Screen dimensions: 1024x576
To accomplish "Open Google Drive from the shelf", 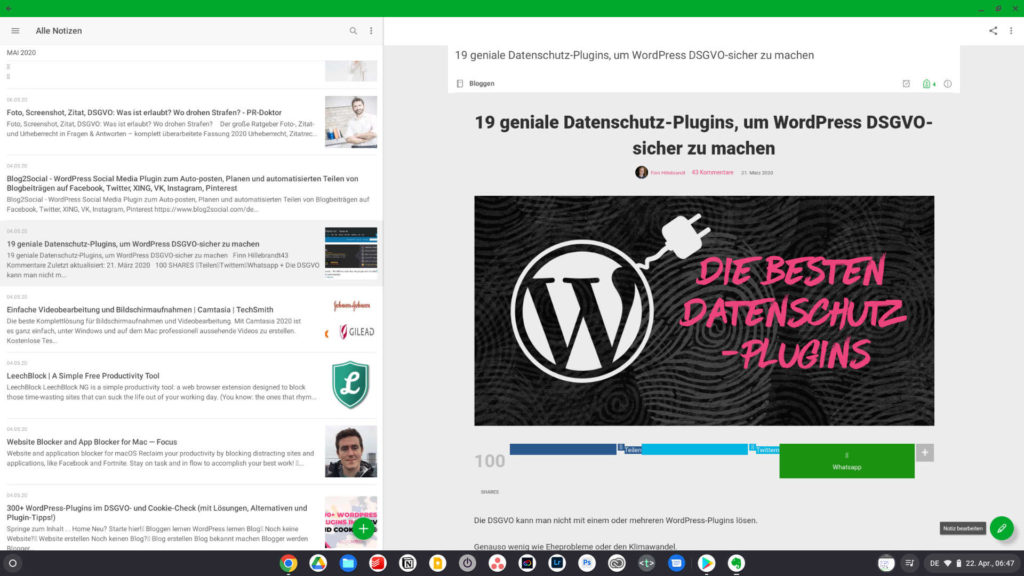I will 318,563.
